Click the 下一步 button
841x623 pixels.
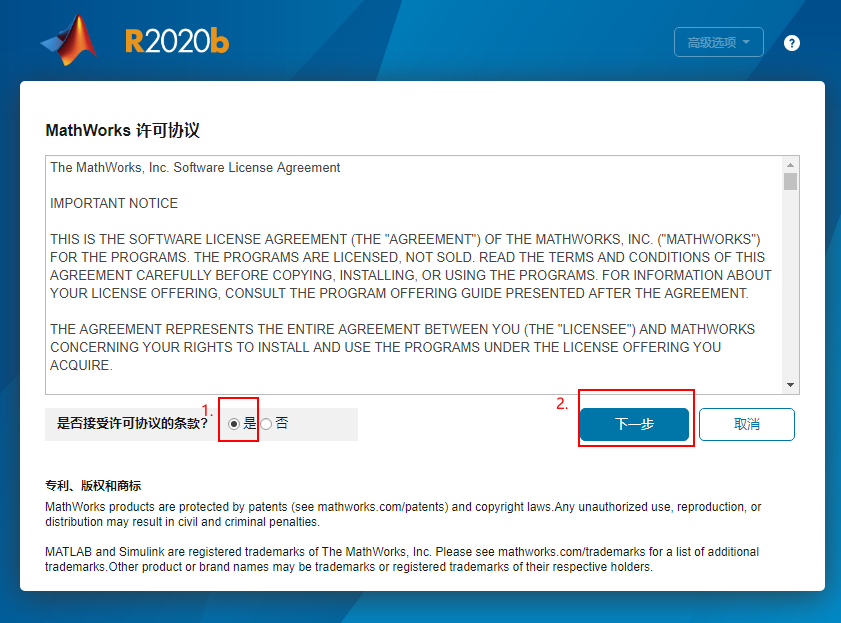[x=634, y=424]
